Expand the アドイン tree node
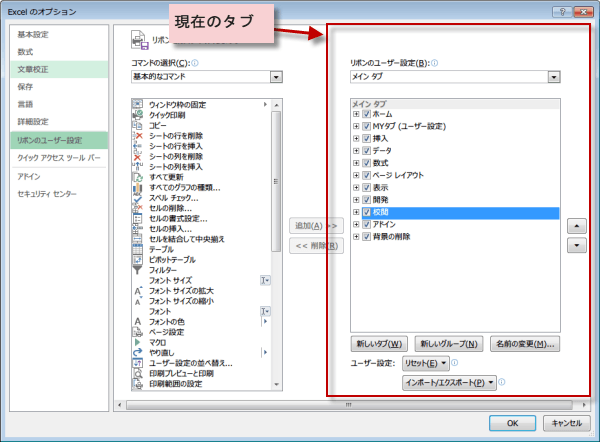This screenshot has width=600, height=442. 356,224
